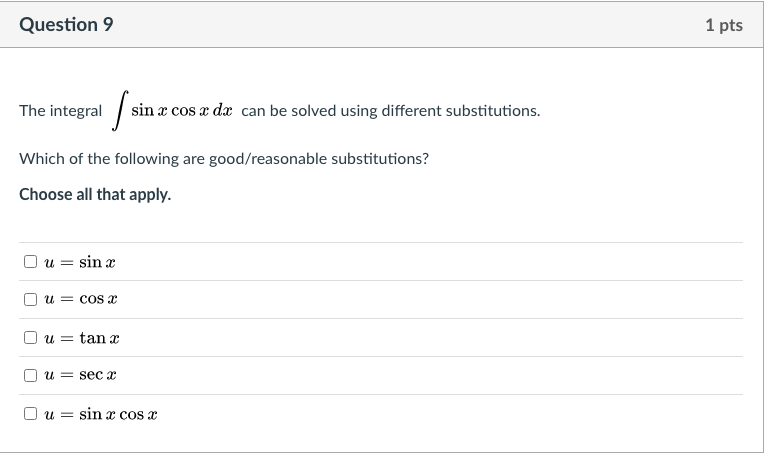Click the 'sin x cos x dx' integrand expression
The height and width of the screenshot is (453, 764).
pyautogui.click(x=182, y=111)
